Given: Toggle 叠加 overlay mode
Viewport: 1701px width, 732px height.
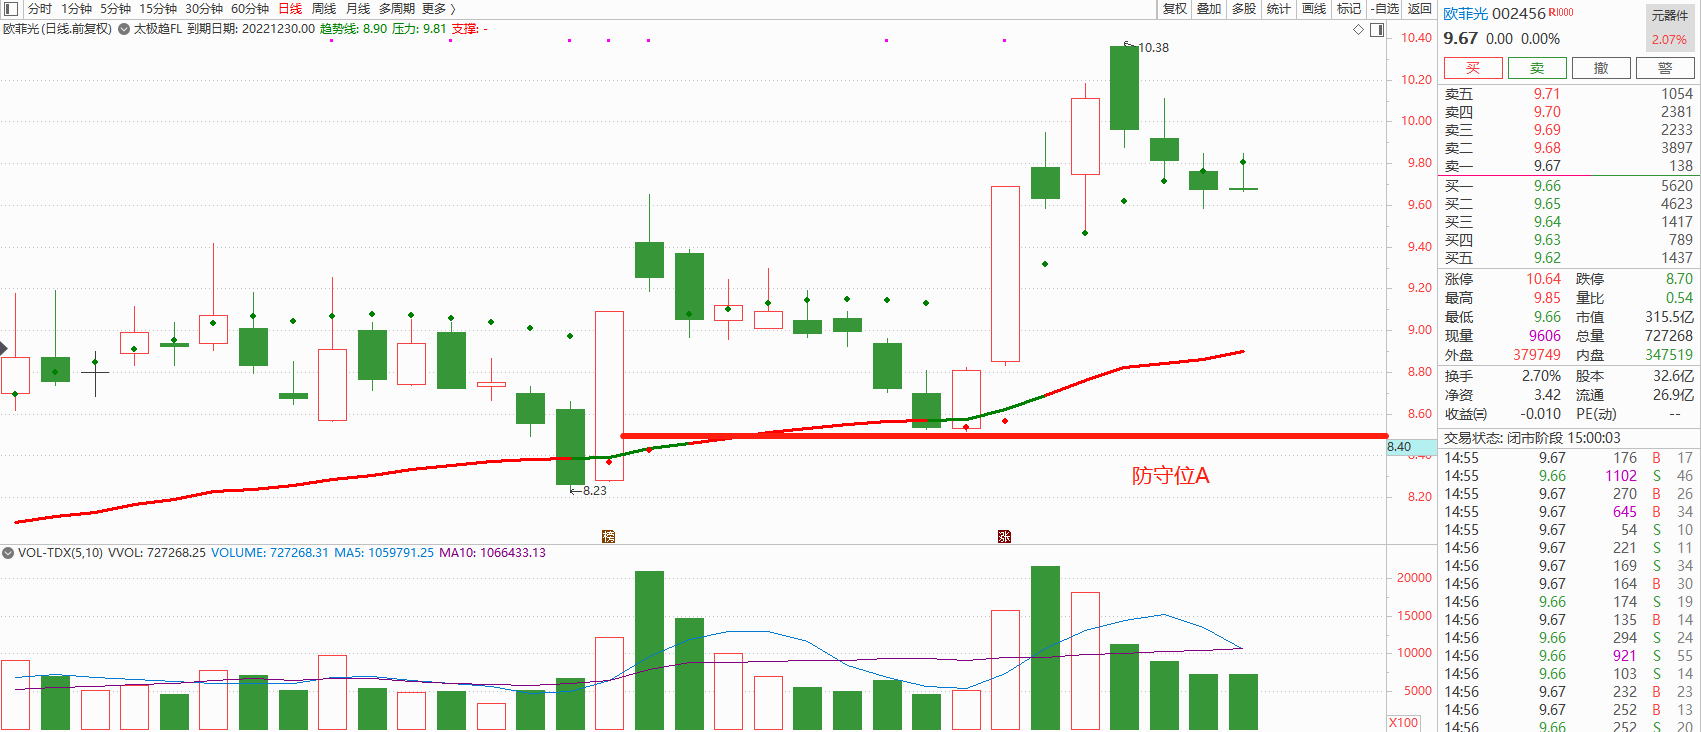Looking at the screenshot, I should click(1209, 9).
